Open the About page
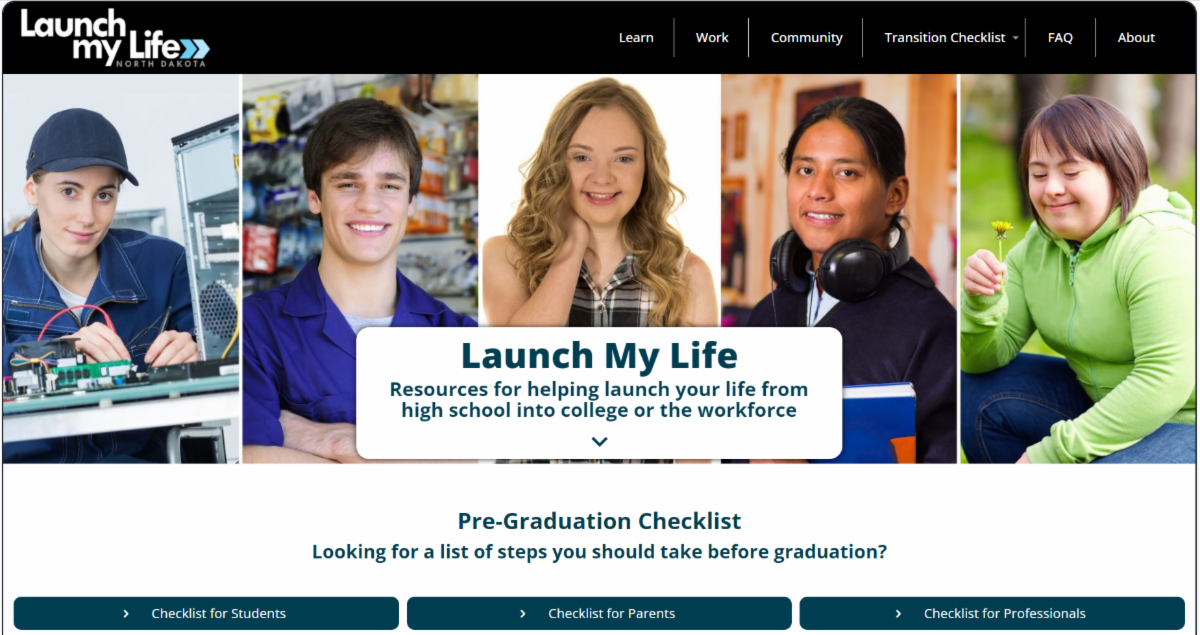This screenshot has width=1200, height=635. click(1136, 37)
